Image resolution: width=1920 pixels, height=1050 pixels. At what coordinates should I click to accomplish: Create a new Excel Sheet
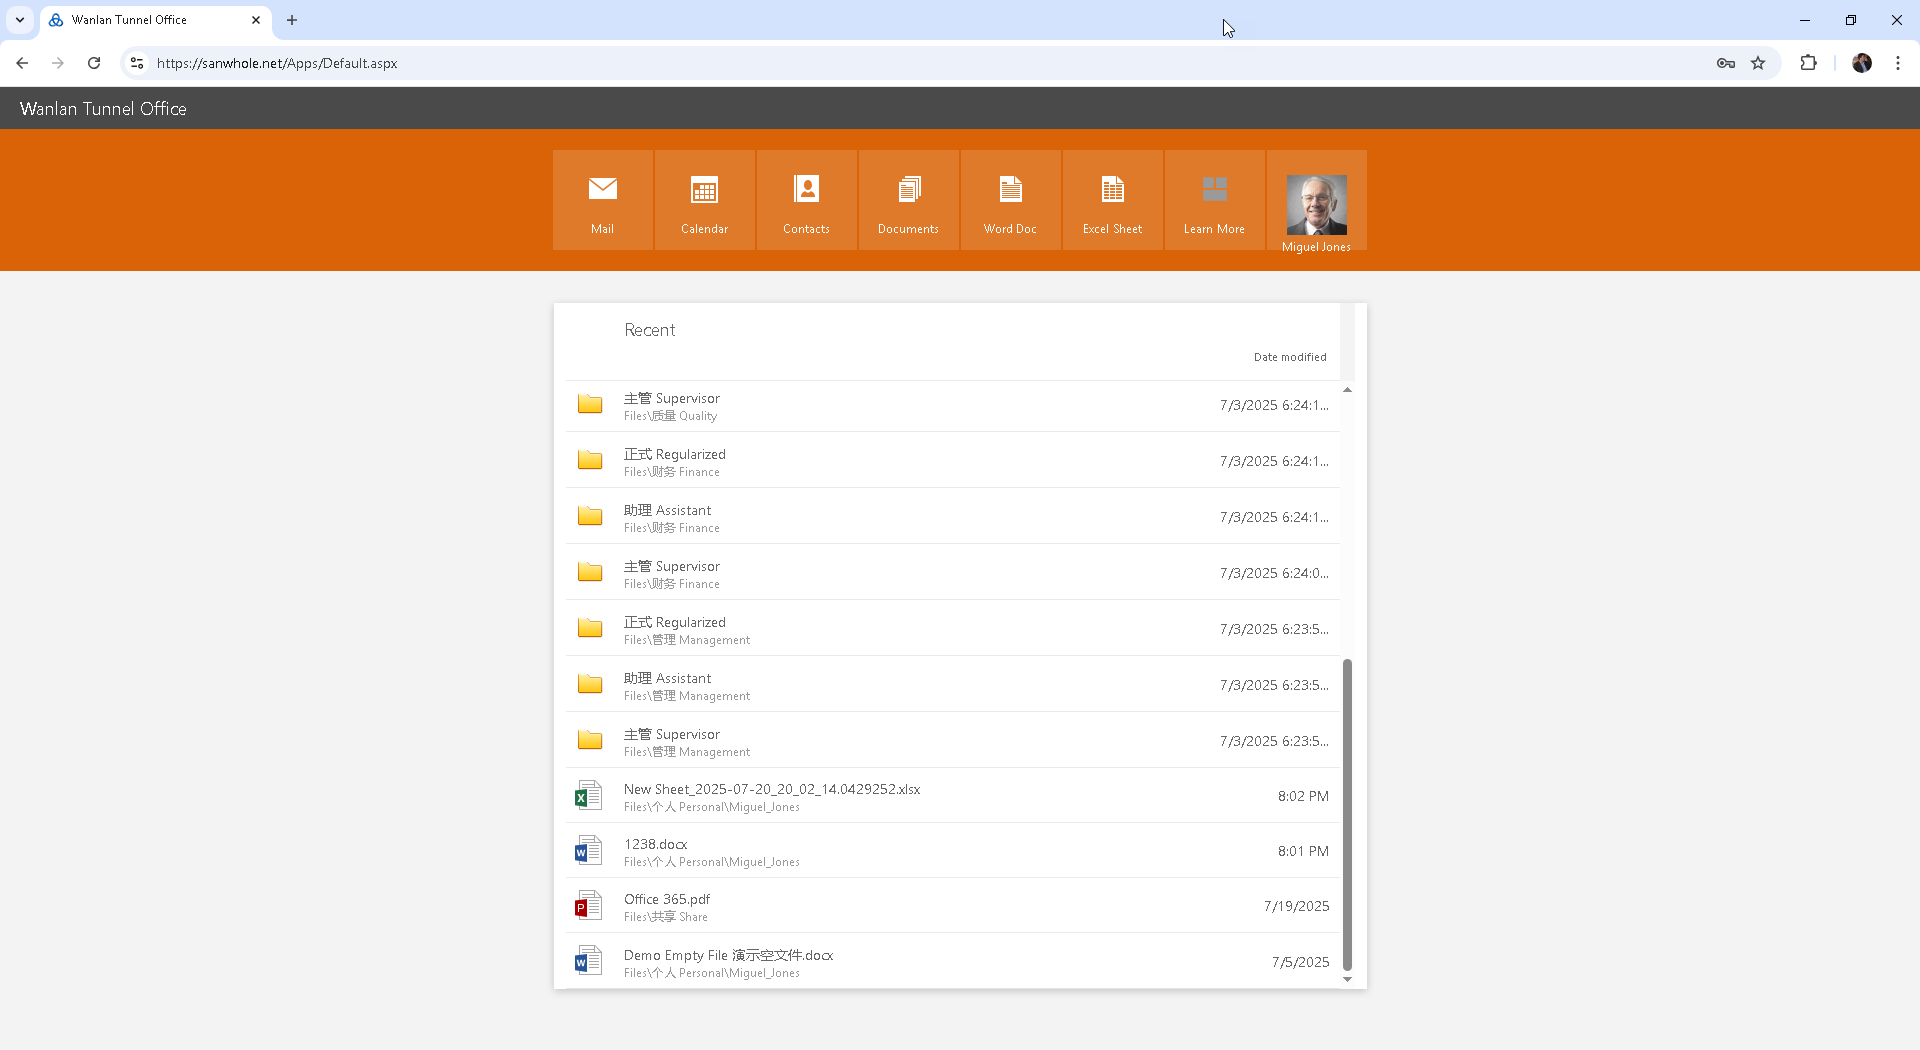[x=1112, y=200]
